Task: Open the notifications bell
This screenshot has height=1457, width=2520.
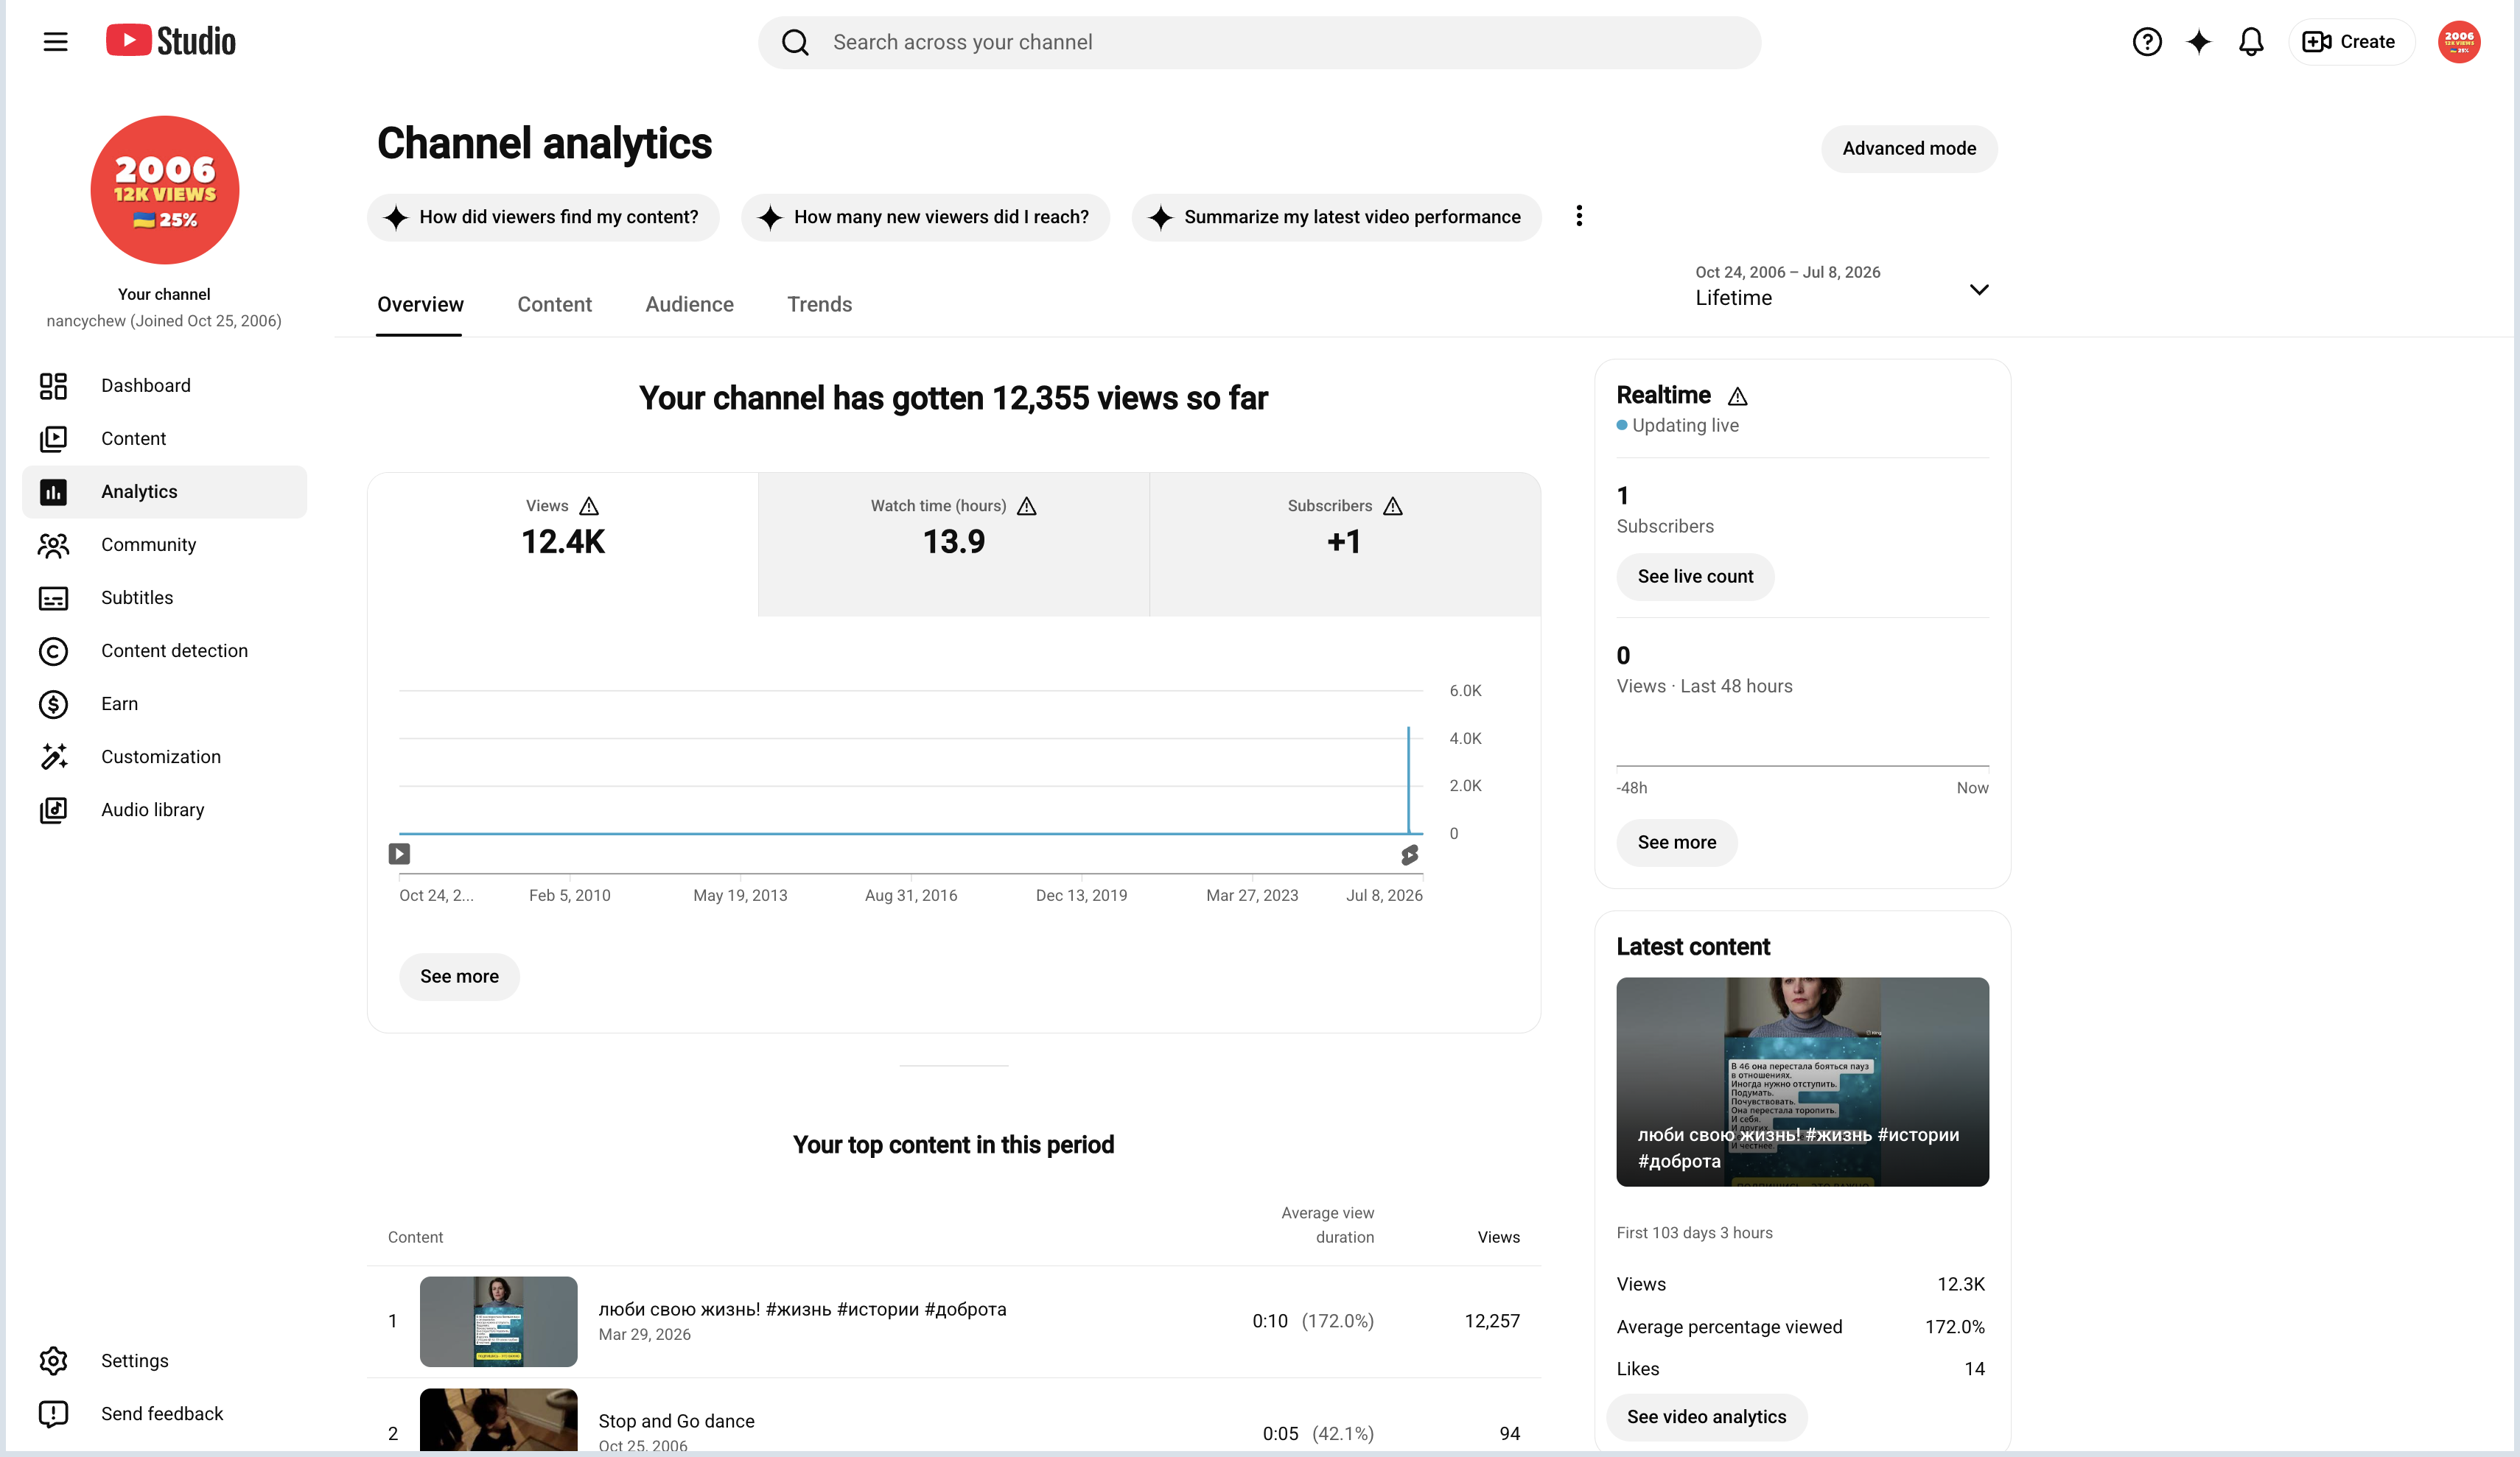Action: coord(2250,42)
